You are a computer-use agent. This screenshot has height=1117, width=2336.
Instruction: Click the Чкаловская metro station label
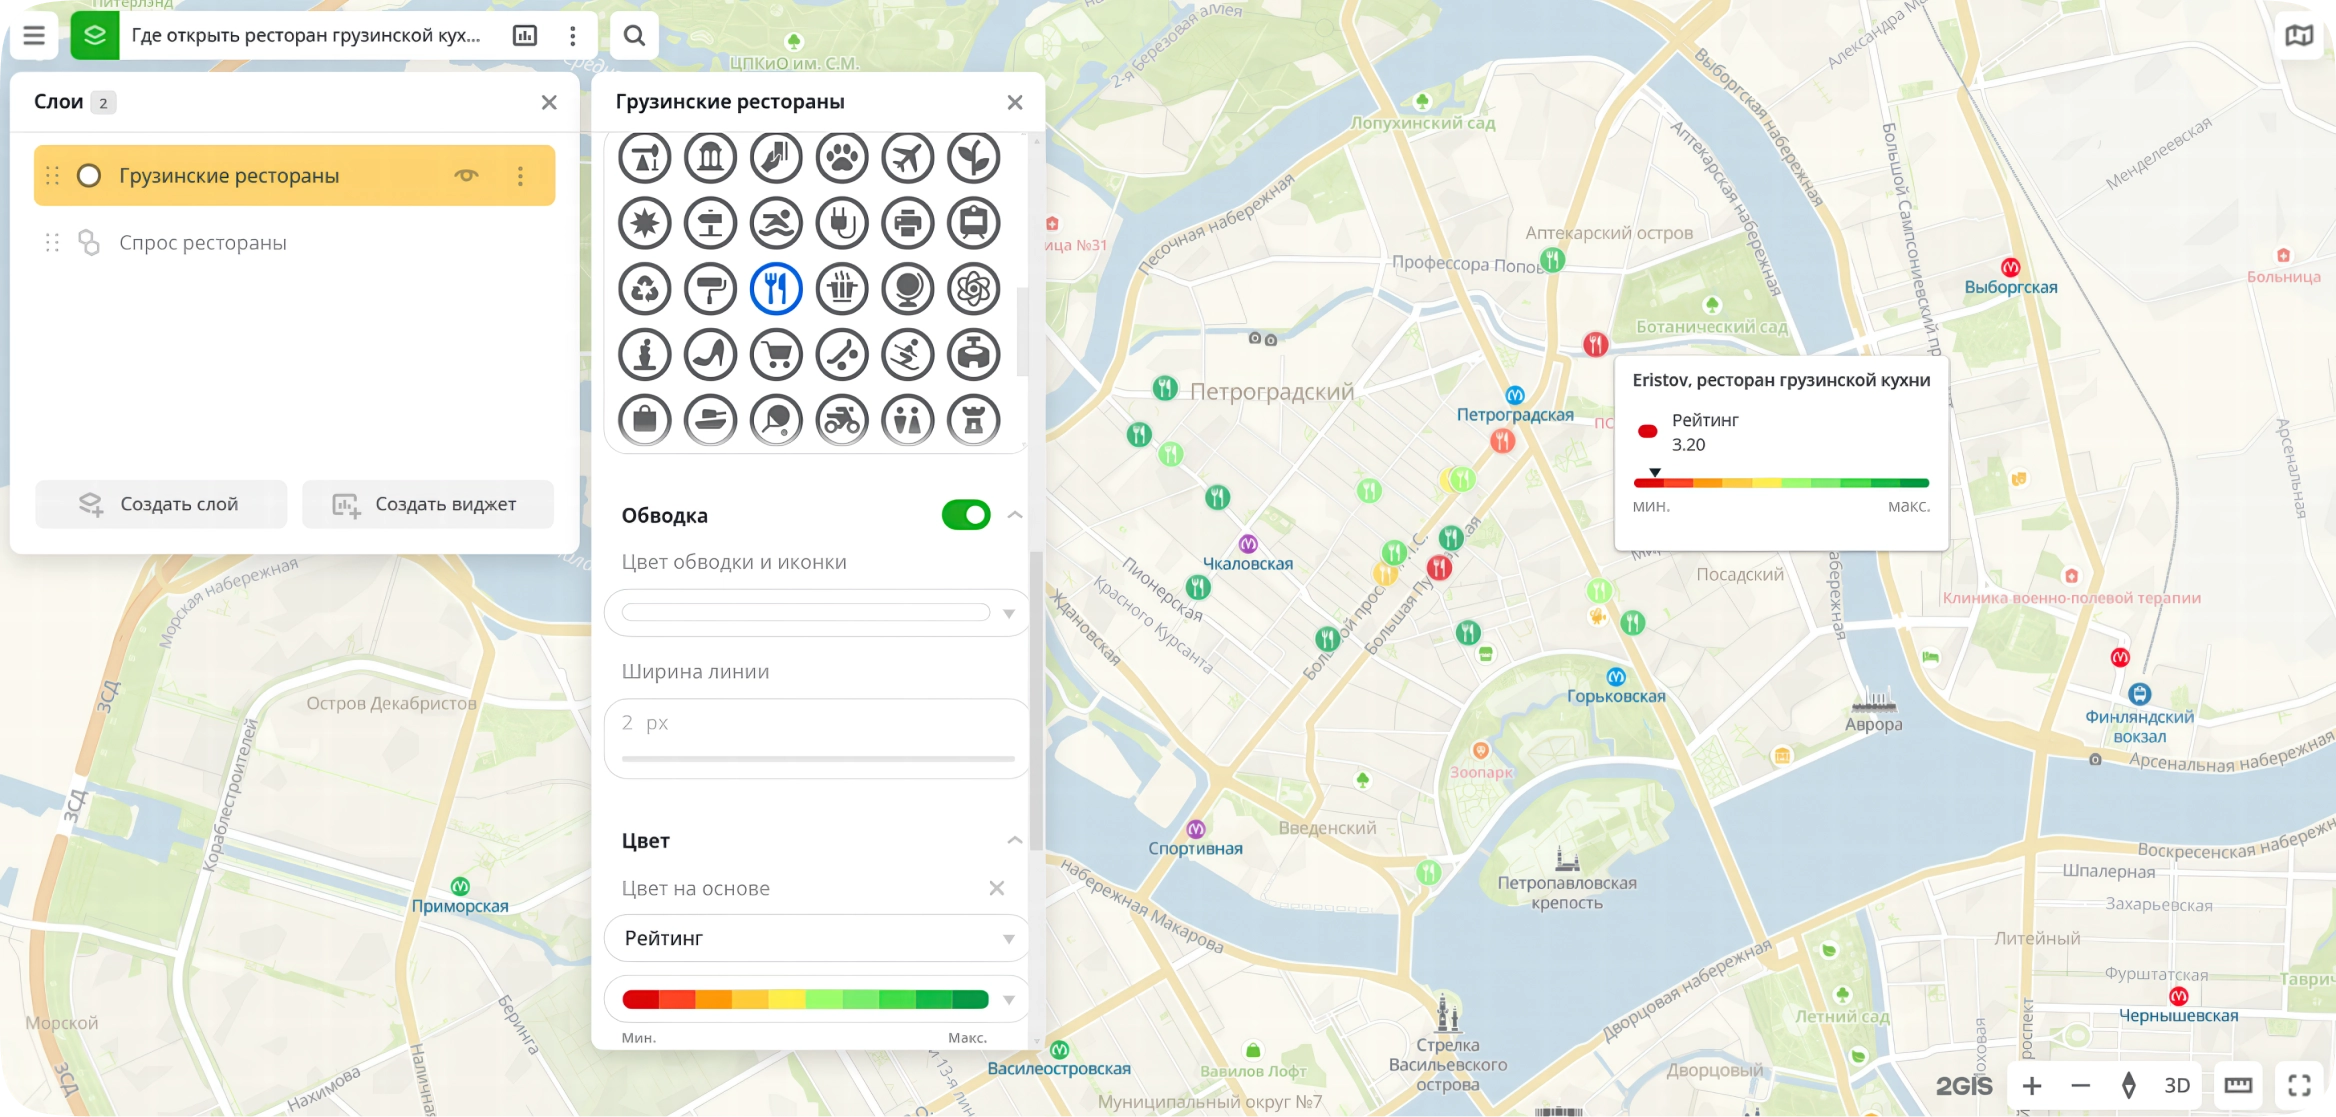(x=1247, y=564)
